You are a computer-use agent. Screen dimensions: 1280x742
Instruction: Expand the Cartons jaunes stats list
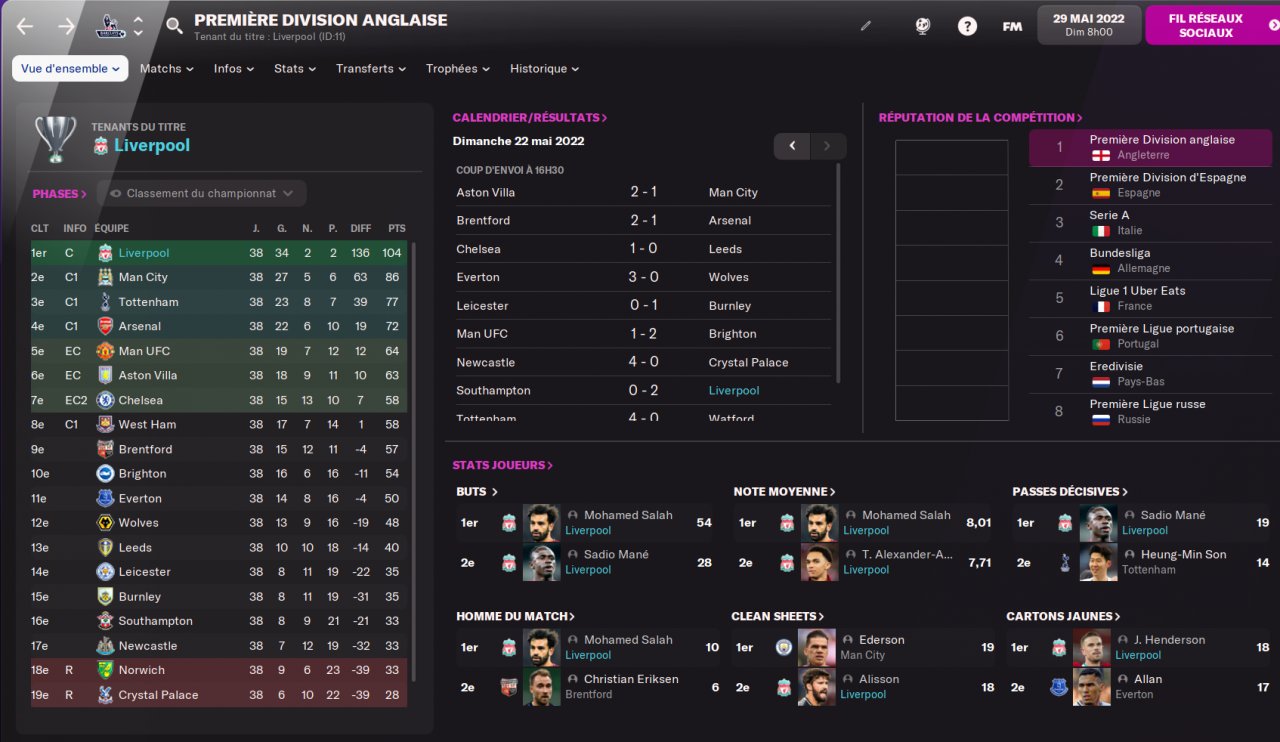(1063, 616)
